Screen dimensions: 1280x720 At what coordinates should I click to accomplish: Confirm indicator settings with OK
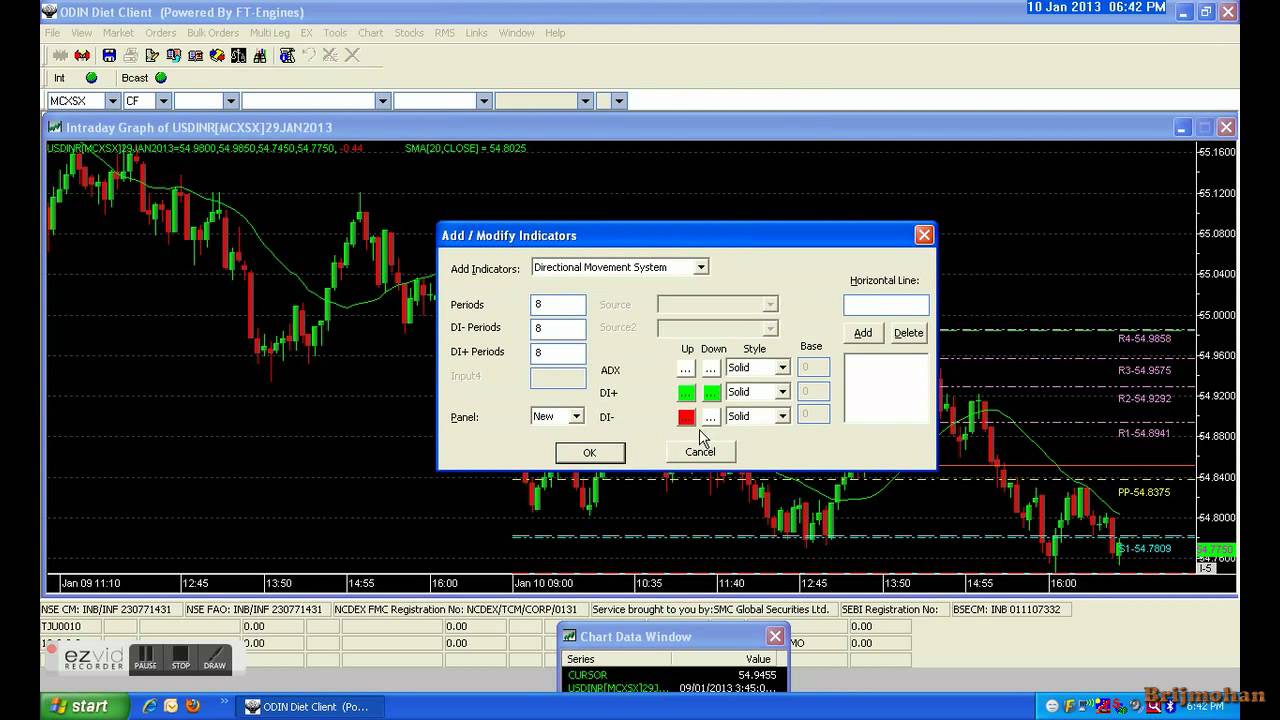click(x=590, y=453)
